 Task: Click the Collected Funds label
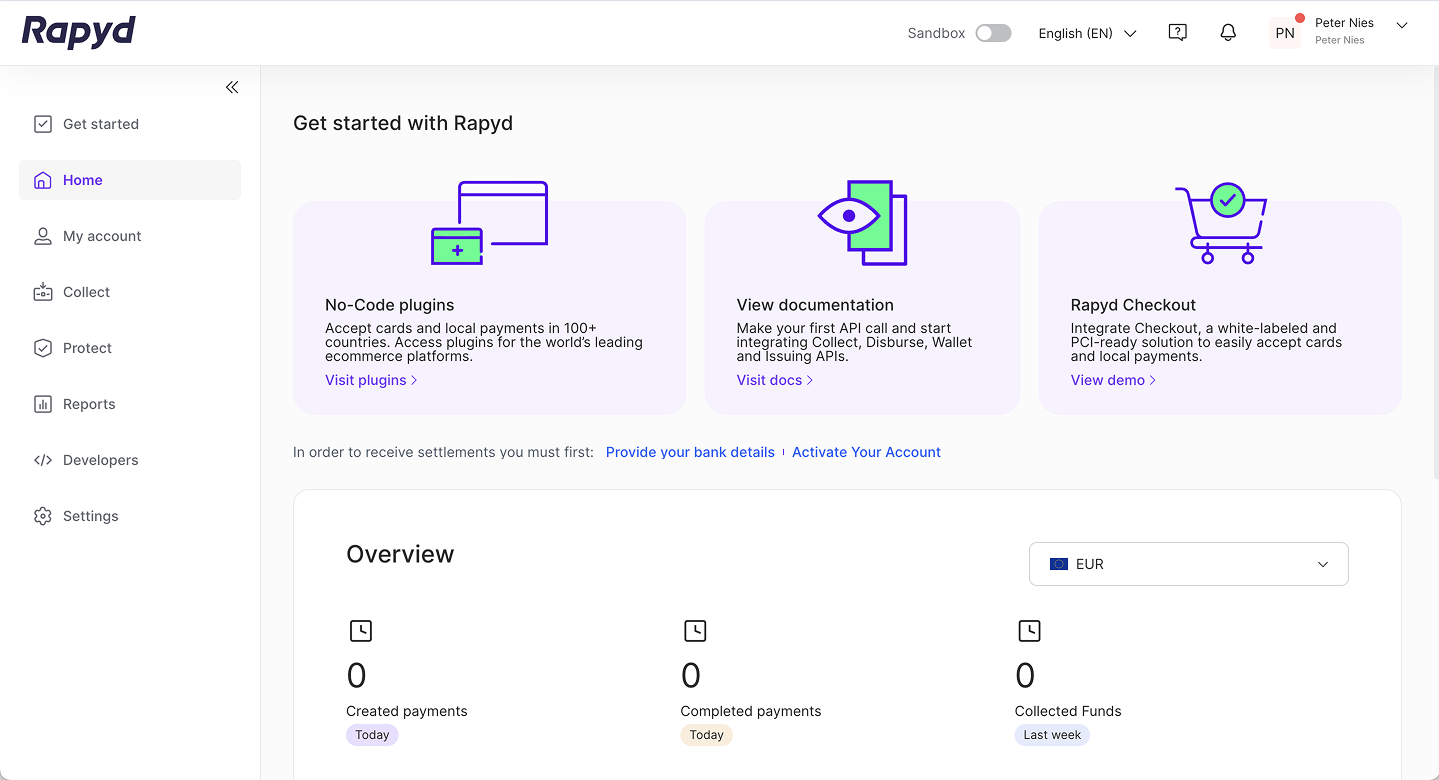[x=1068, y=711]
